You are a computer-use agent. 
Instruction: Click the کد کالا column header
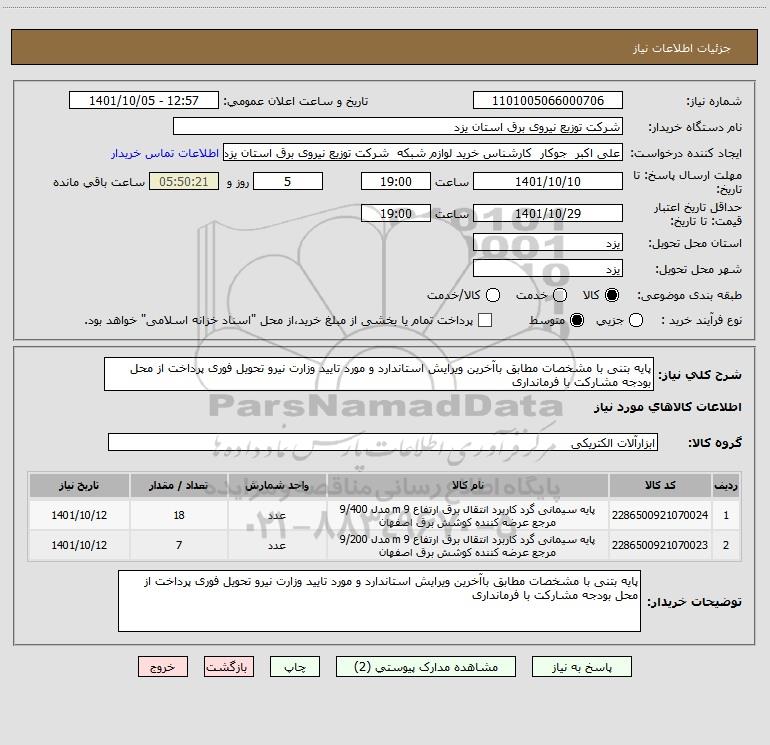click(660, 485)
